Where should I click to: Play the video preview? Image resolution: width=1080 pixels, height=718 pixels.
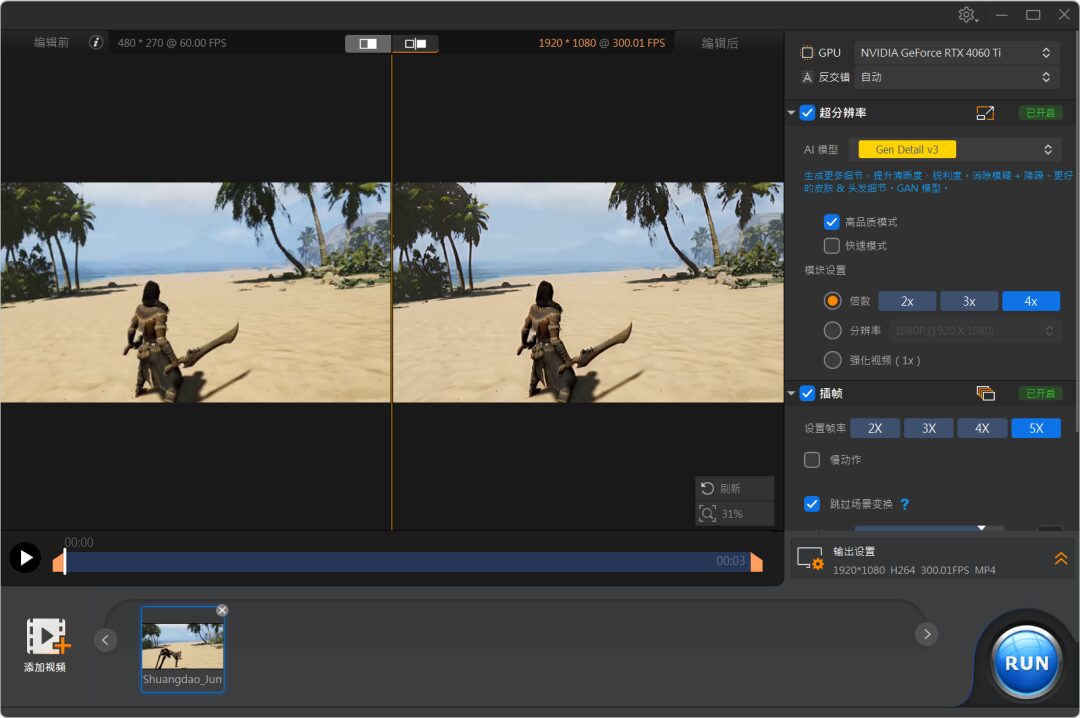click(25, 557)
